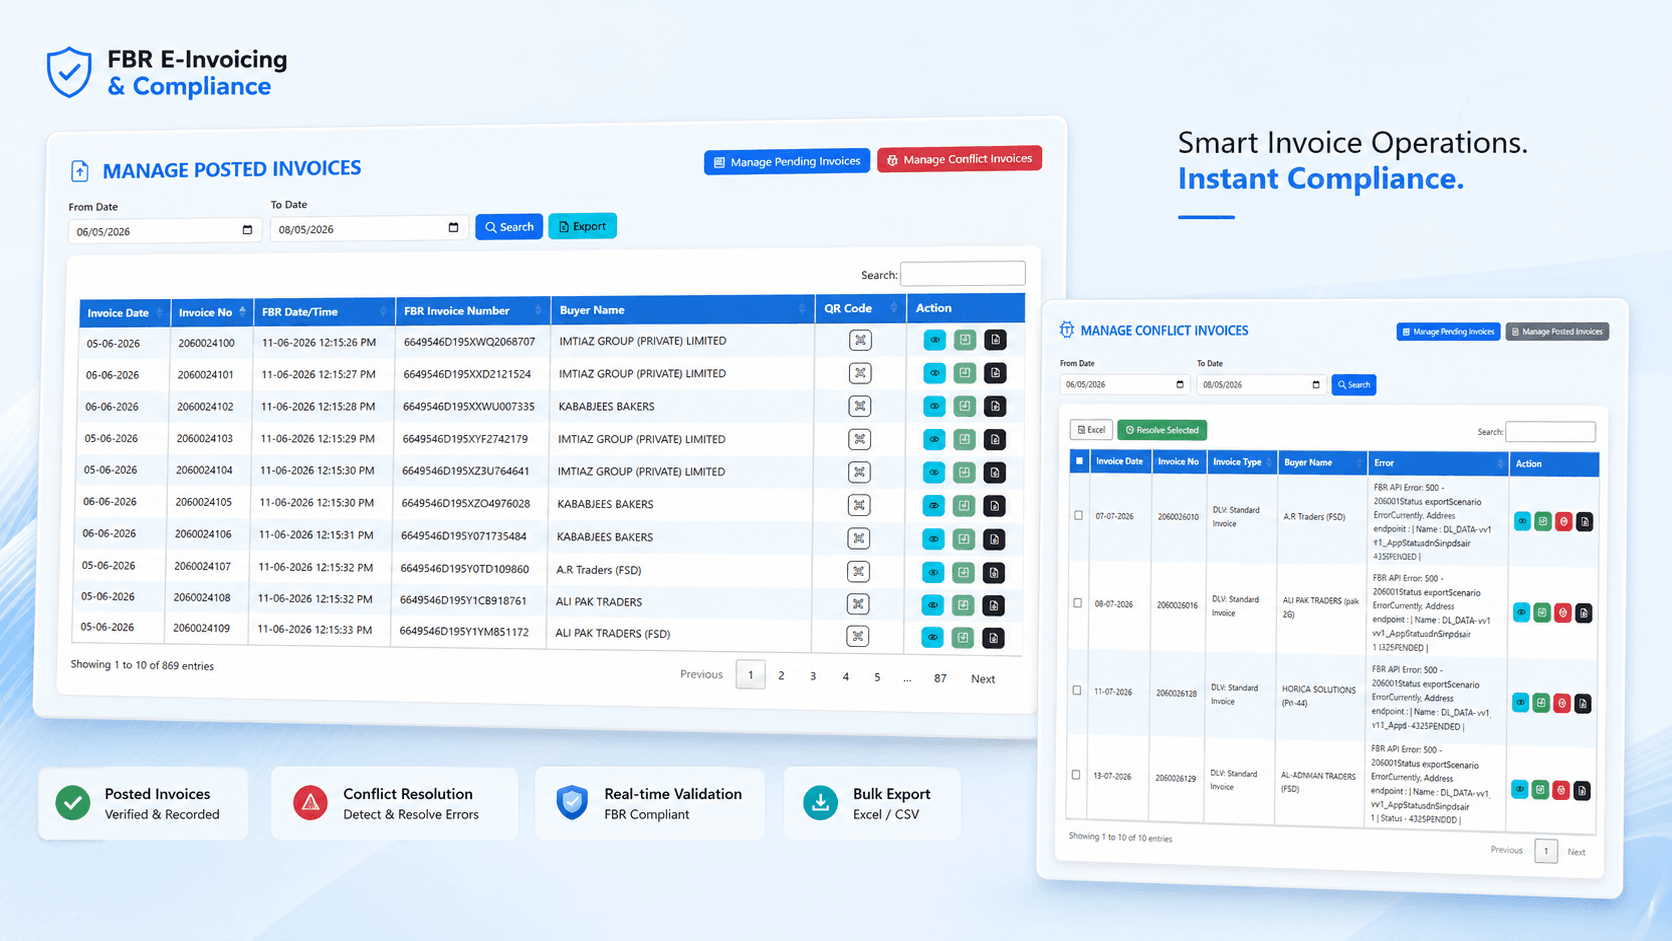Click green download icon for invoice 2060024105
This screenshot has width=1672, height=941.
pos(964,506)
